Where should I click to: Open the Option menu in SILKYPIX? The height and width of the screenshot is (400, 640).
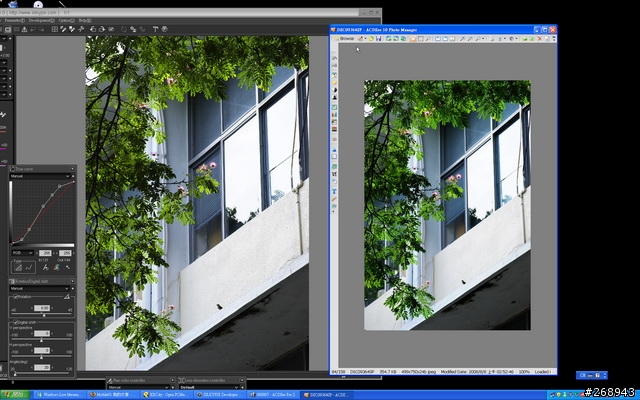(x=66, y=20)
